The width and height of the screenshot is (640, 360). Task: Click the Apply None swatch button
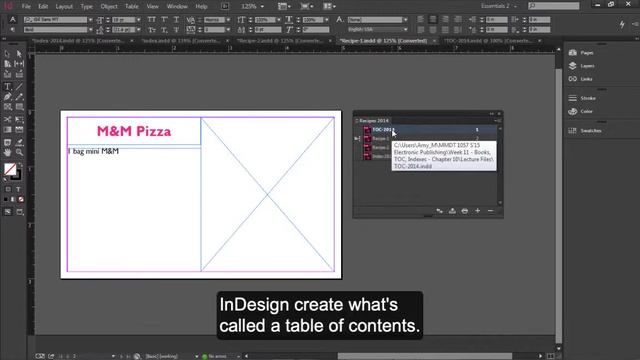pos(21,200)
